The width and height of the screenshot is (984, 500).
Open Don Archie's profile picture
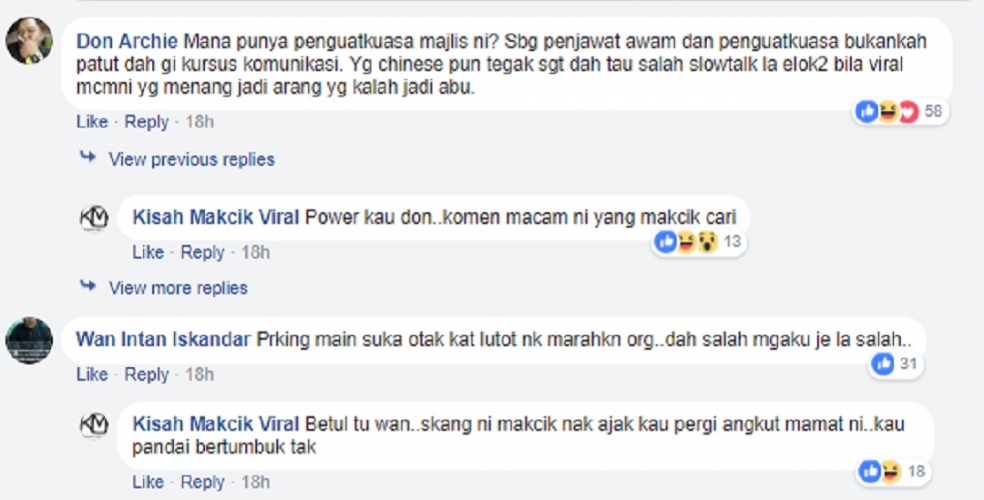(29, 41)
